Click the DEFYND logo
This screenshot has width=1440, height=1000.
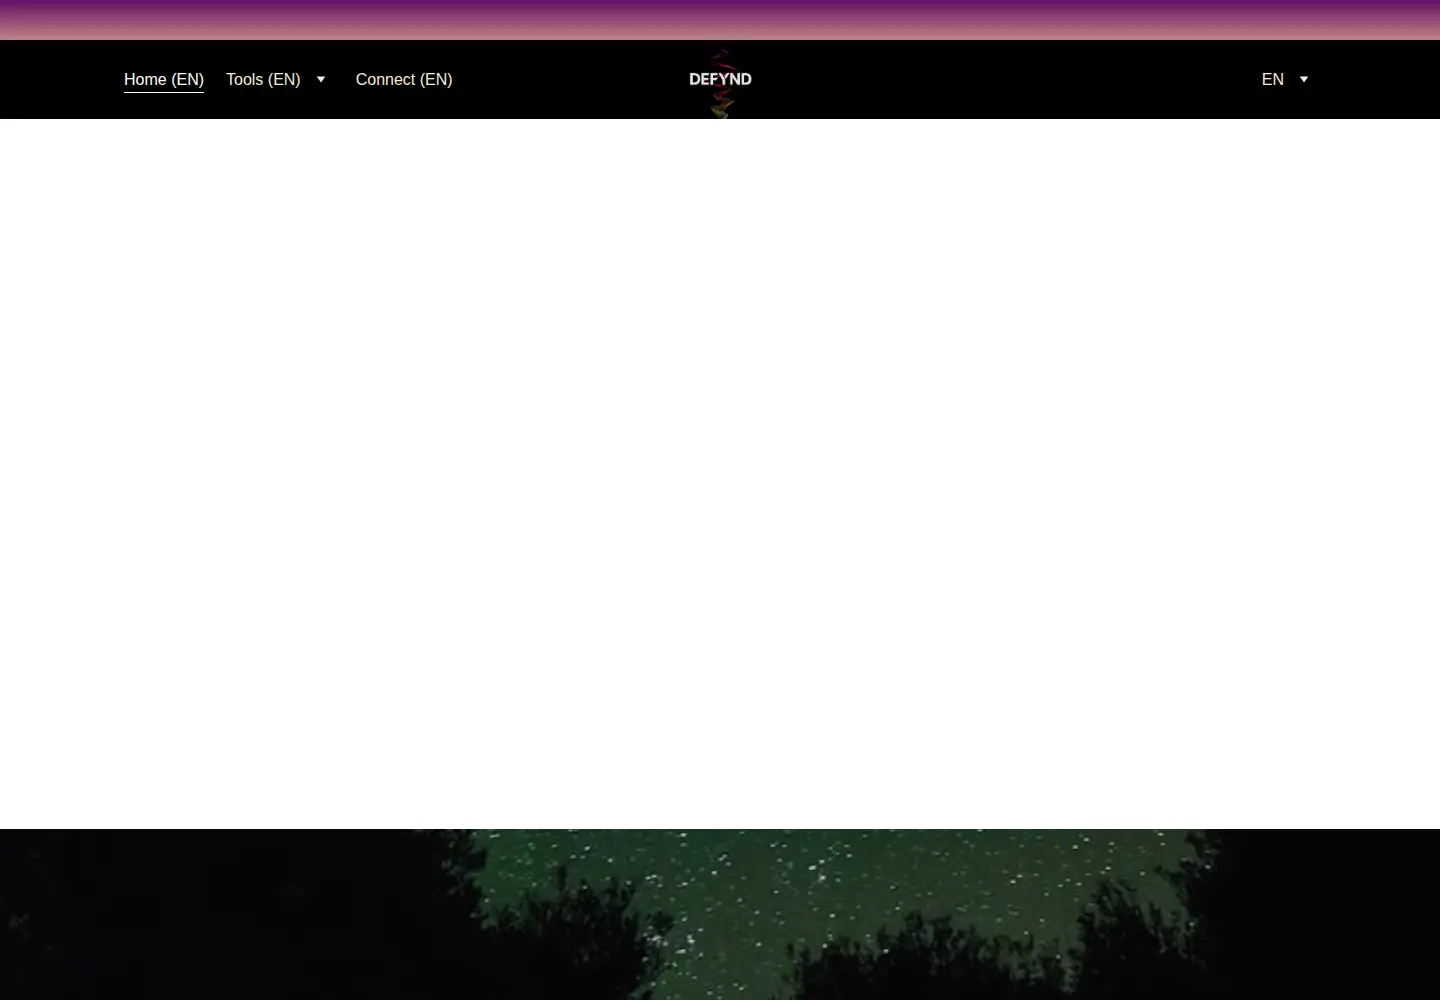click(x=720, y=80)
